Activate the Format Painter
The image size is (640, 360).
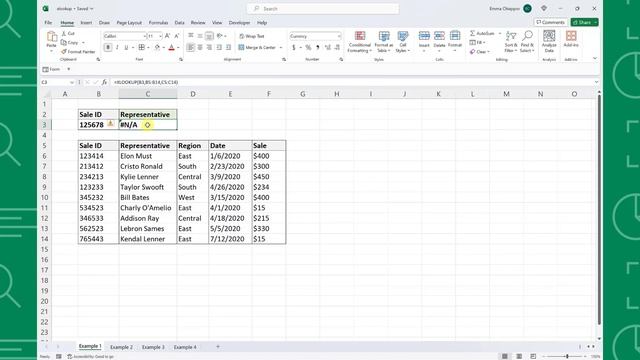78,52
